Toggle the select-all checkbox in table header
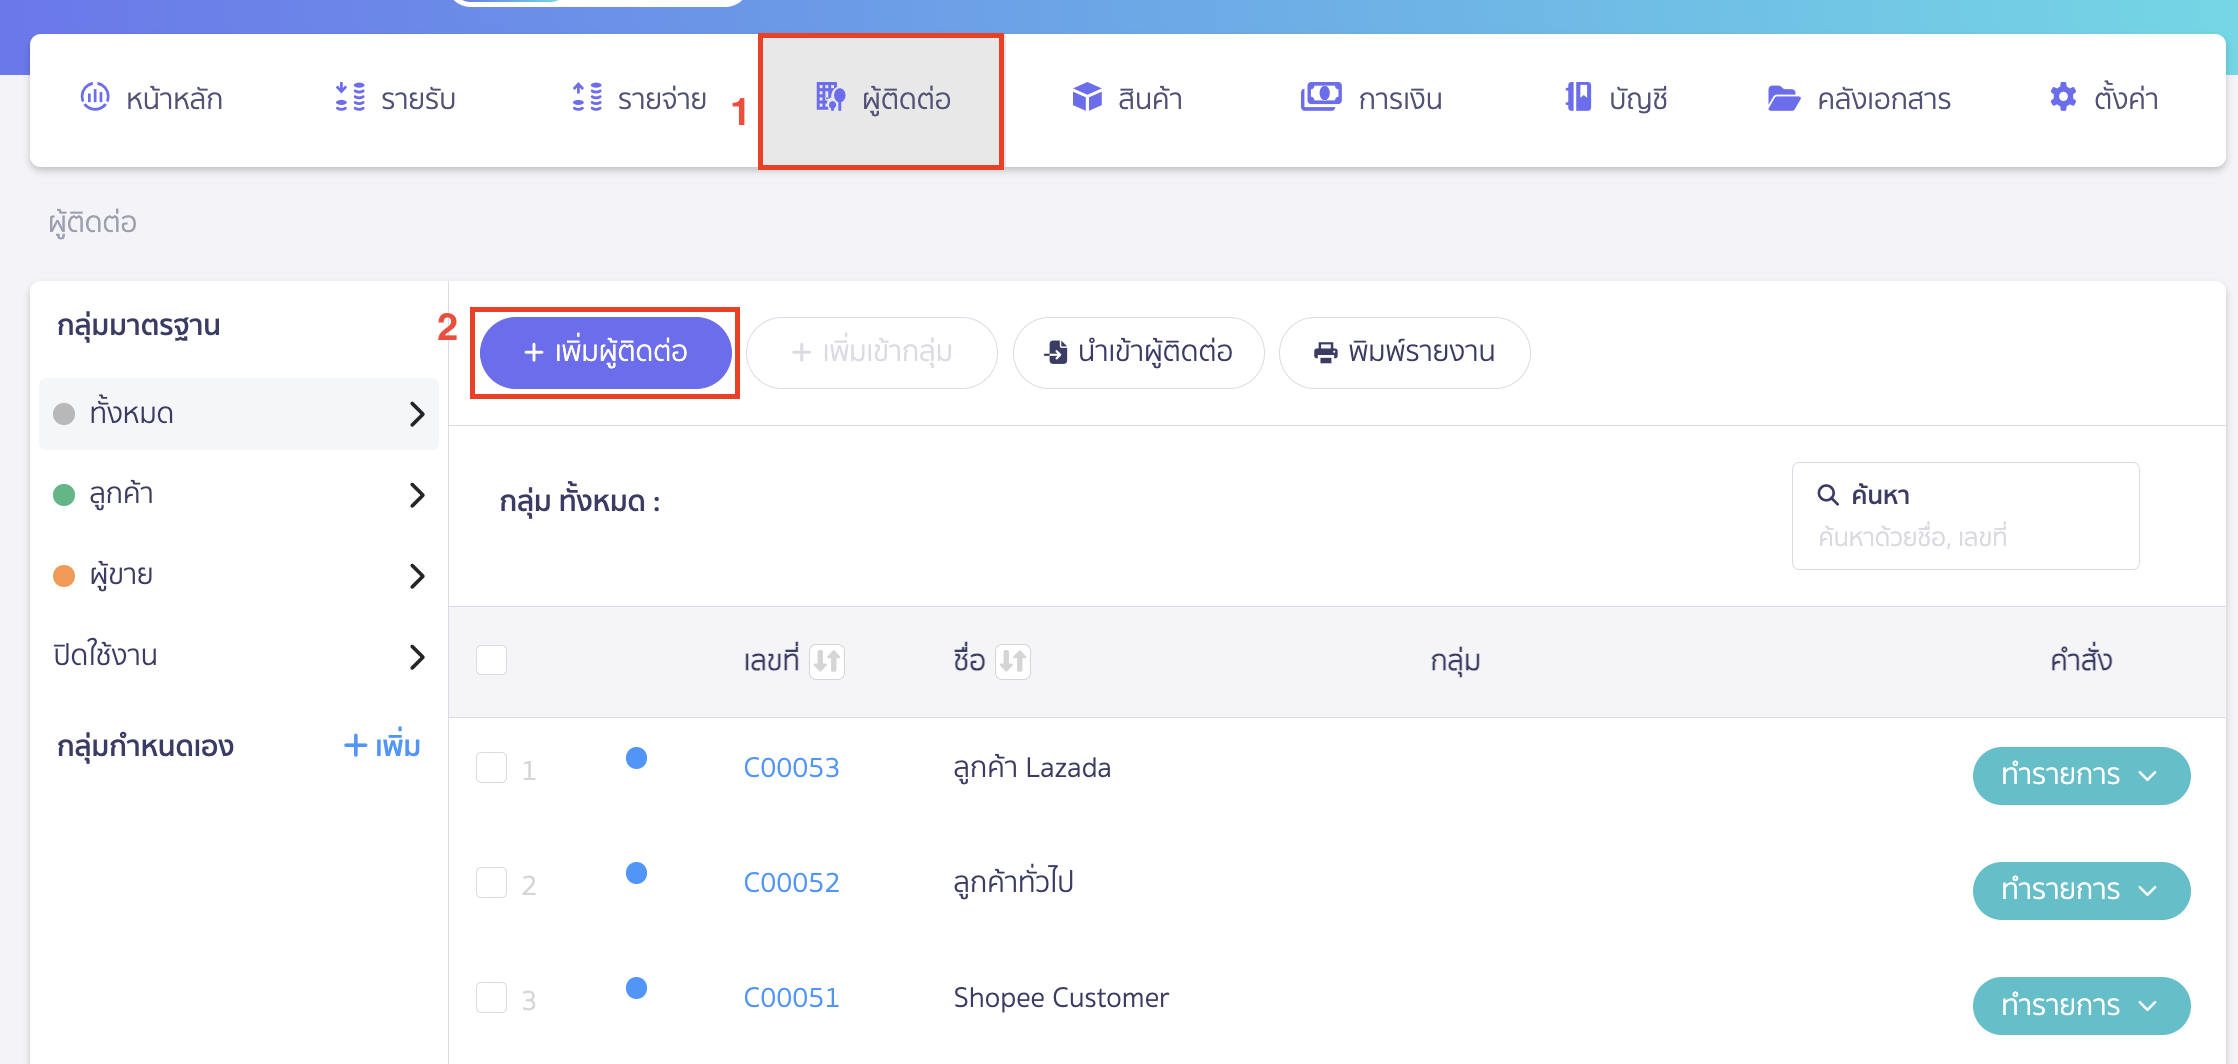Viewport: 2238px width, 1064px height. point(491,660)
